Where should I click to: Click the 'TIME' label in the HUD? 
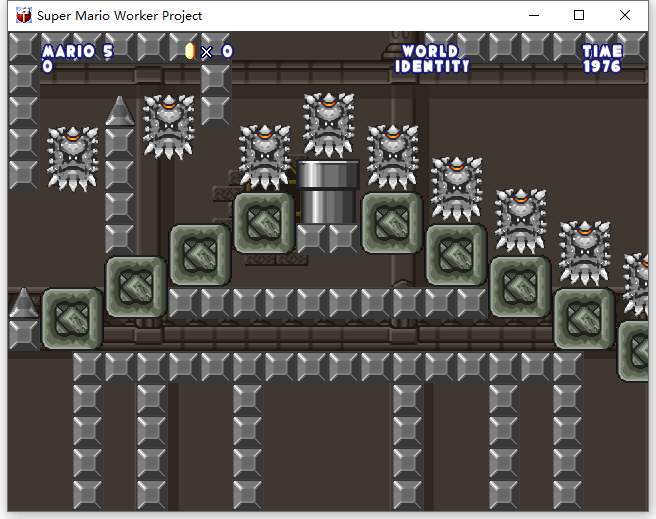point(602,51)
